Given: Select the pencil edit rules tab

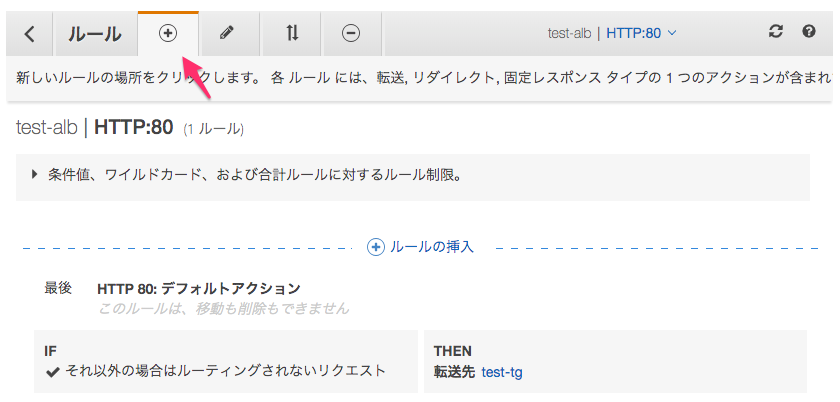Looking at the screenshot, I should point(228,33).
